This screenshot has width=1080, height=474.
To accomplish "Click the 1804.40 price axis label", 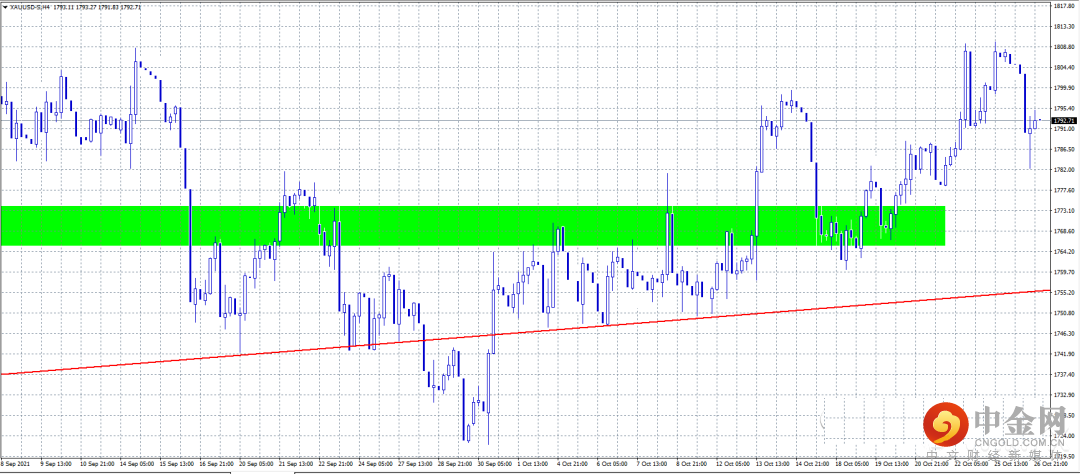I will click(x=1065, y=68).
